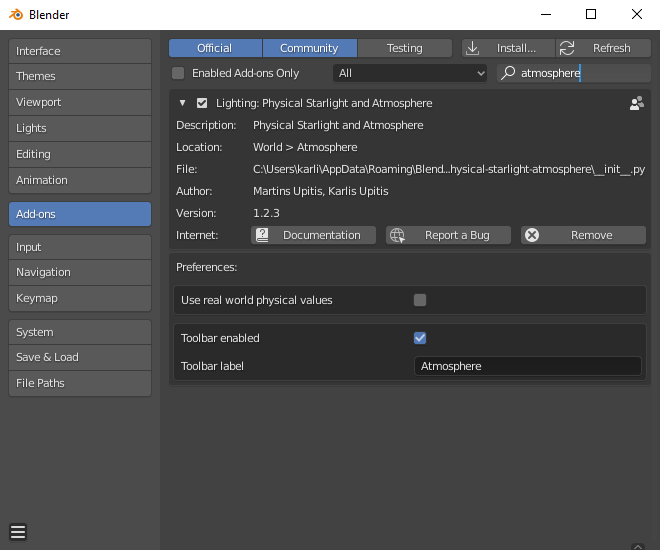Enable Use real world physical values
Viewport: 660px width, 550px height.
click(x=420, y=300)
